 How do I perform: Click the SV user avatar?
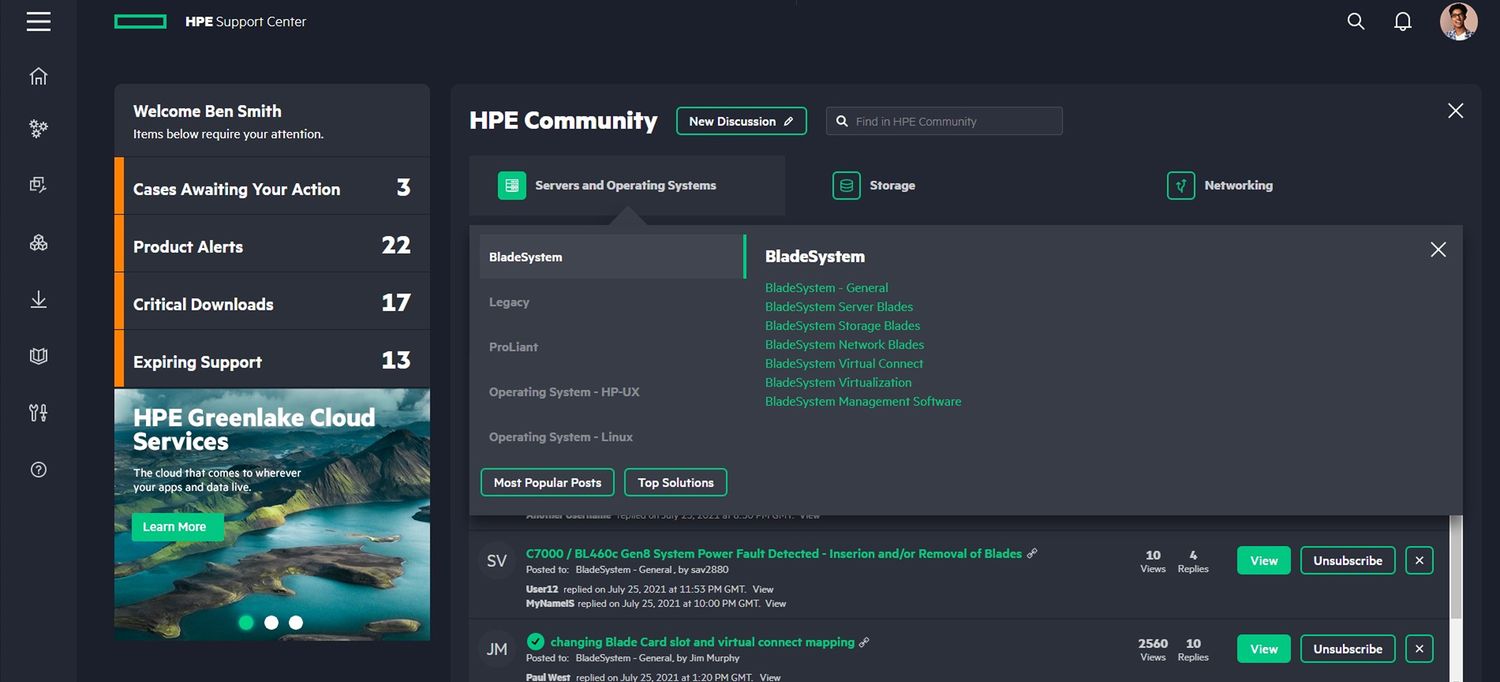(x=497, y=561)
